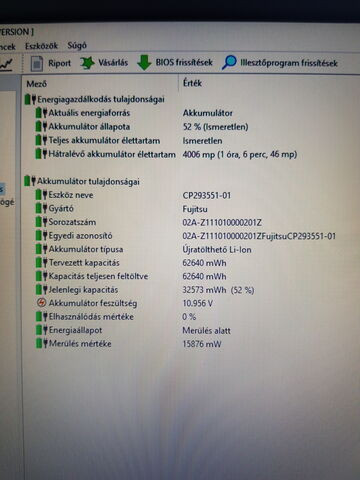The height and width of the screenshot is (480, 360).
Task: Click the value Merülés alatt
Action: pyautogui.click(x=207, y=331)
